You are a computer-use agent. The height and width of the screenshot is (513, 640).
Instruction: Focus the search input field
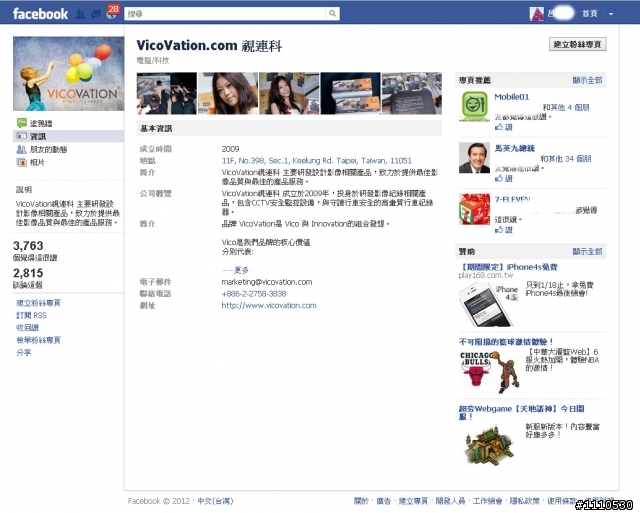pos(225,14)
